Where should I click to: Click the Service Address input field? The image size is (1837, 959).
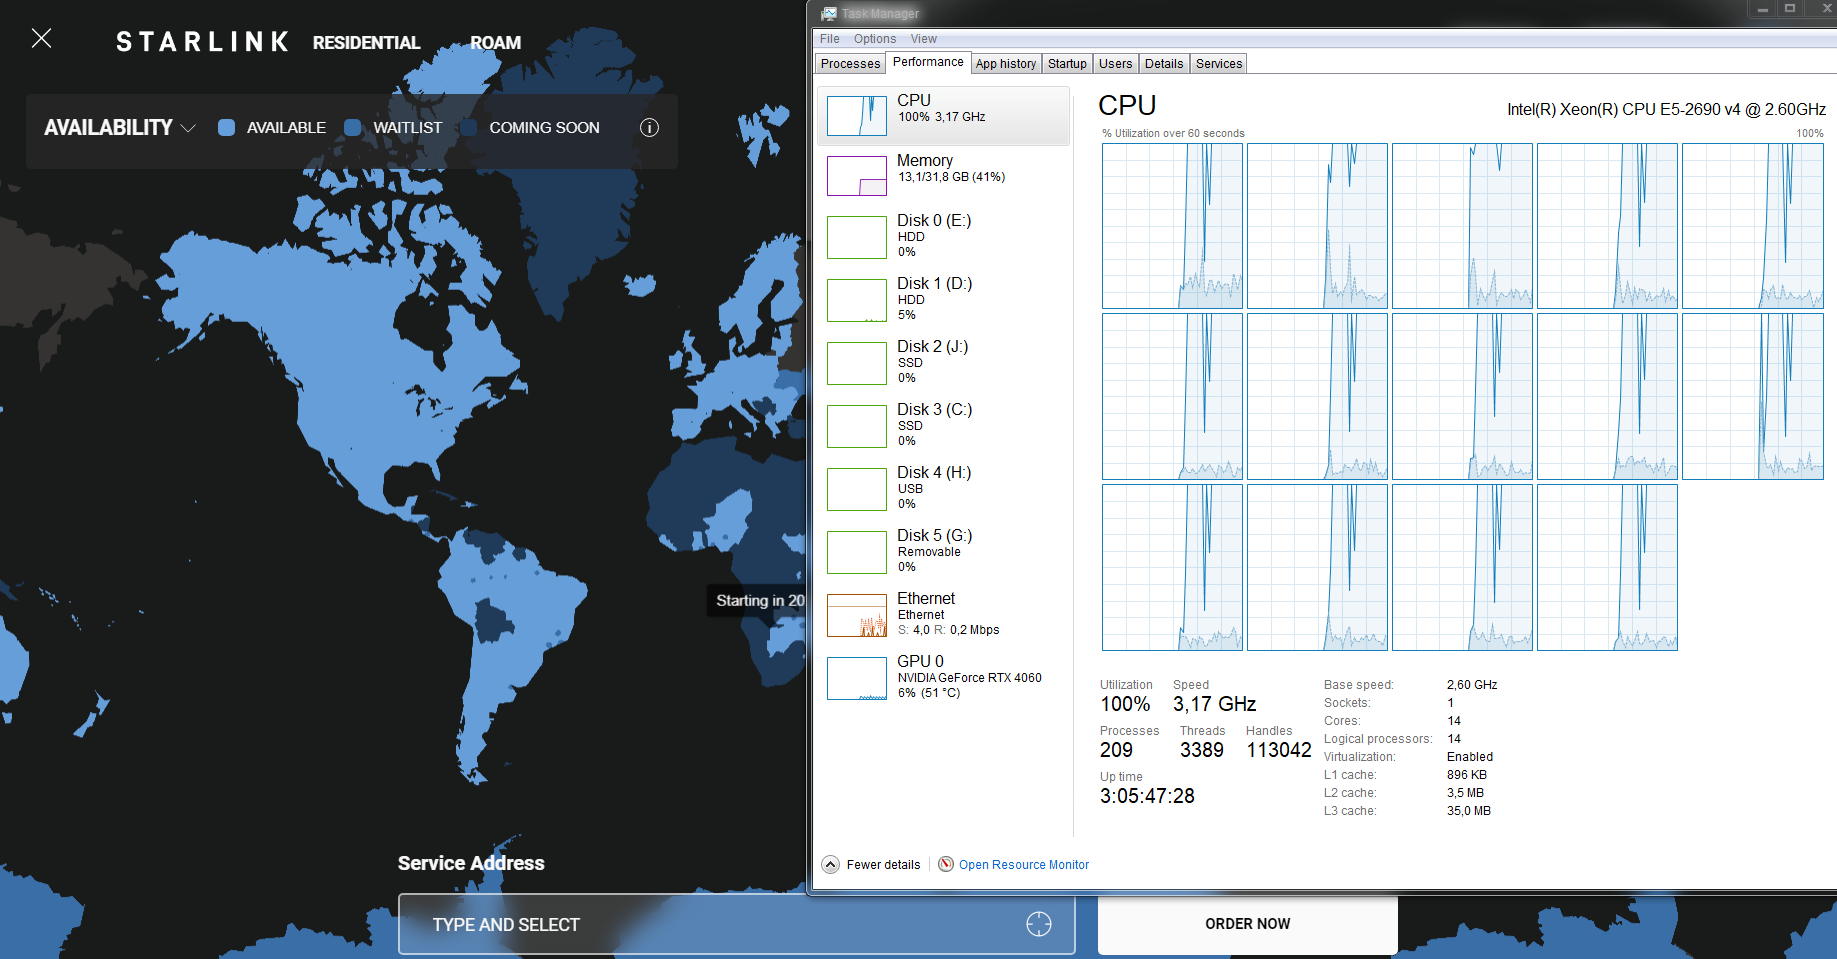coord(736,924)
